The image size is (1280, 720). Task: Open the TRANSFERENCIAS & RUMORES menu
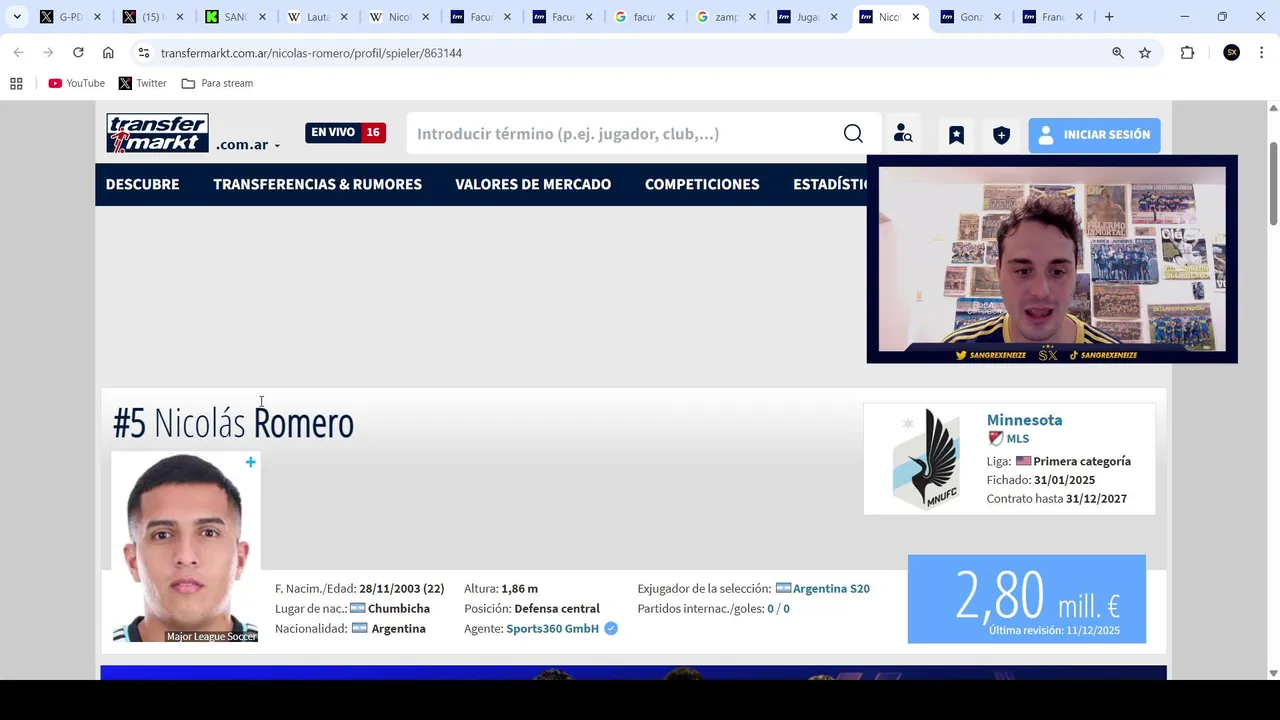pos(317,184)
